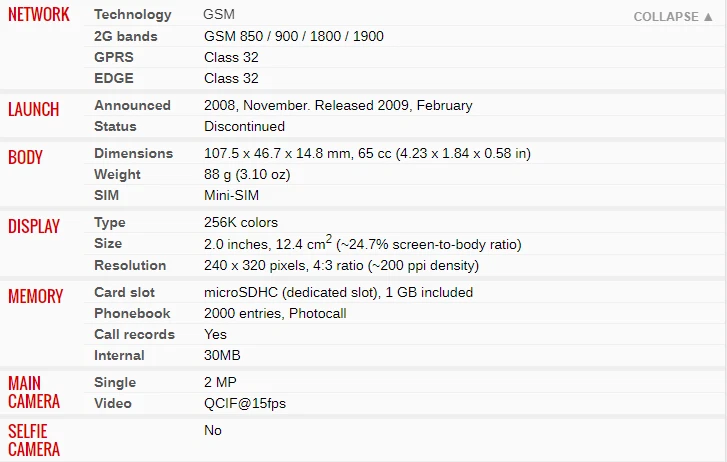Open the Weight spec link
Viewport: 727px width, 462px height.
(x=117, y=174)
